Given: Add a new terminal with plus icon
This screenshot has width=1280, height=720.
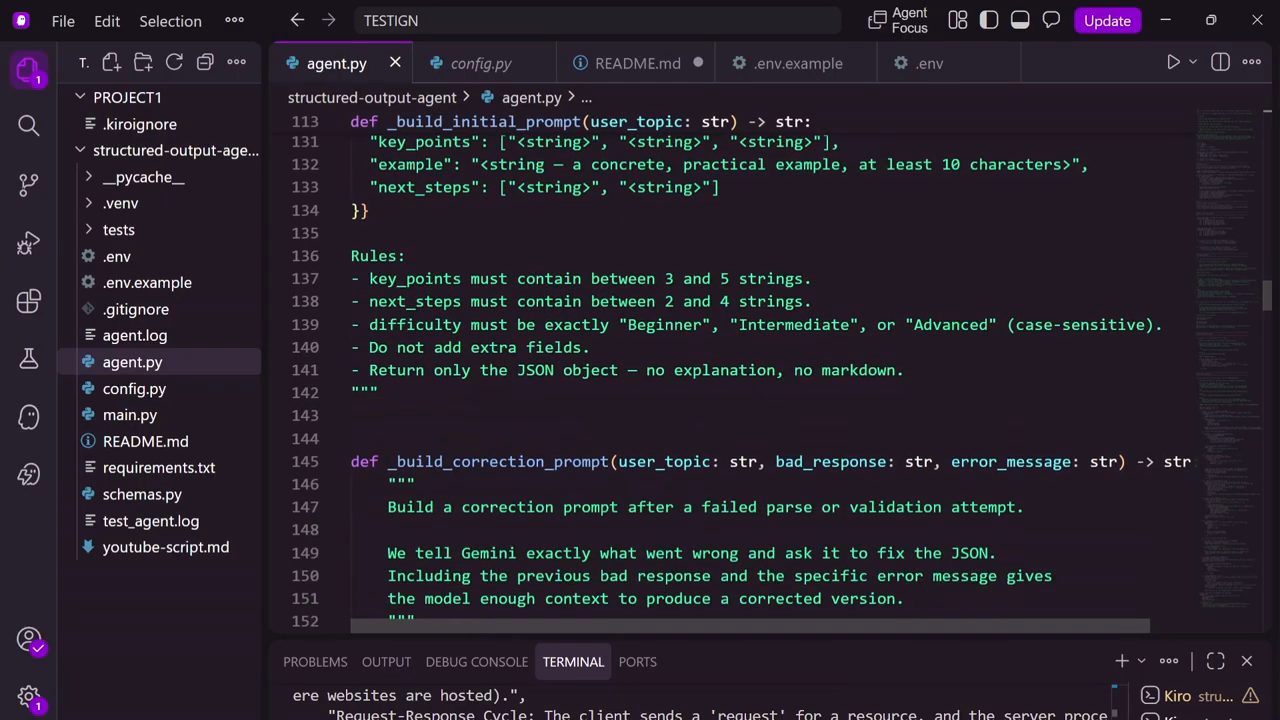Looking at the screenshot, I should coord(1122,661).
